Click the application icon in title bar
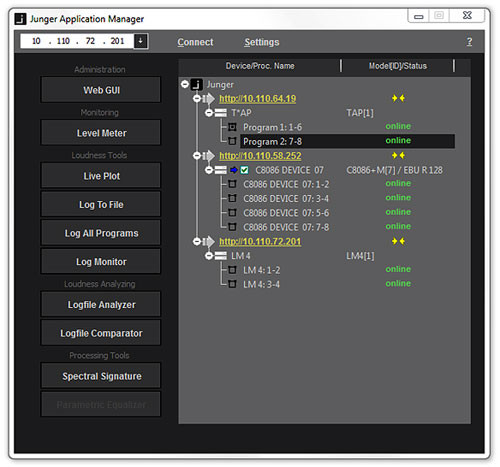The width and height of the screenshot is (500, 467). [20, 19]
